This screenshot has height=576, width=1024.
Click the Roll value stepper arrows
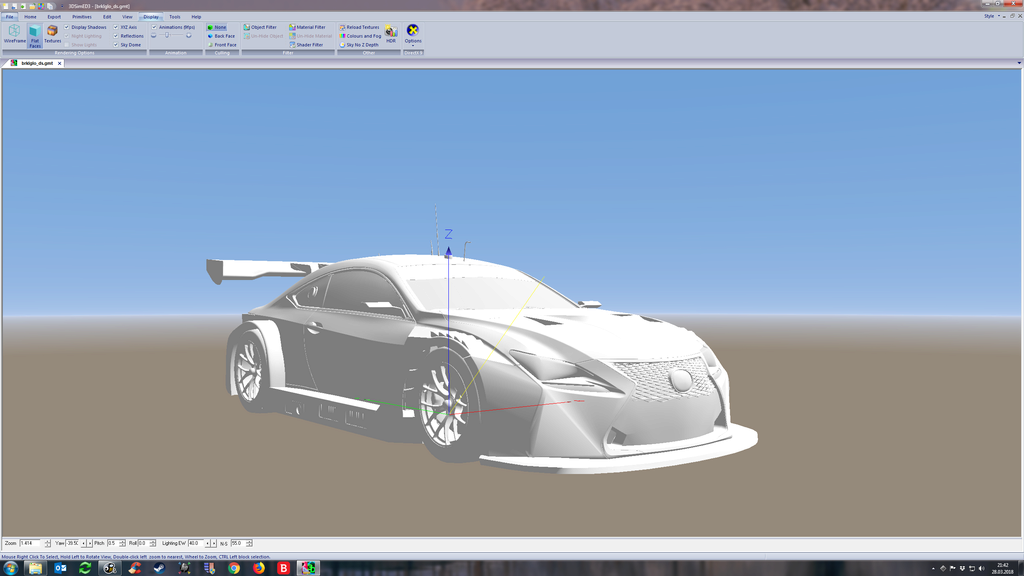152,543
